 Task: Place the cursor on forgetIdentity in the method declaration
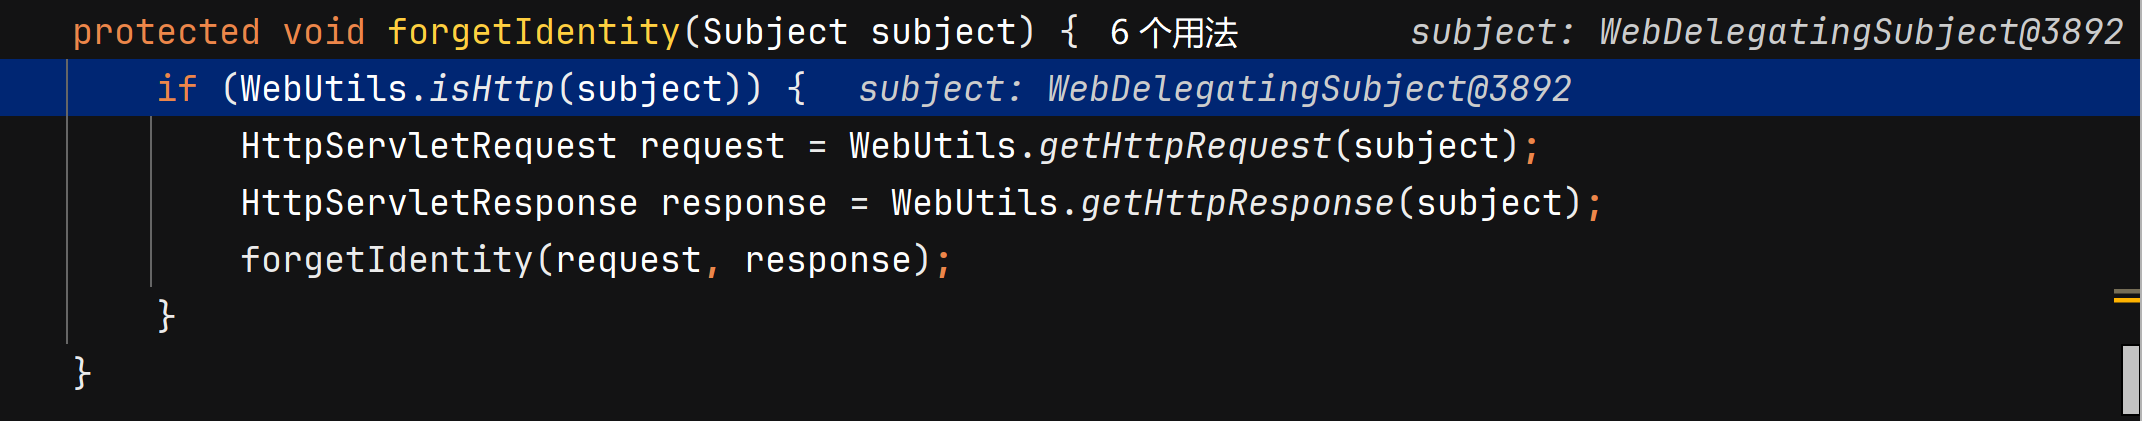click(x=534, y=33)
